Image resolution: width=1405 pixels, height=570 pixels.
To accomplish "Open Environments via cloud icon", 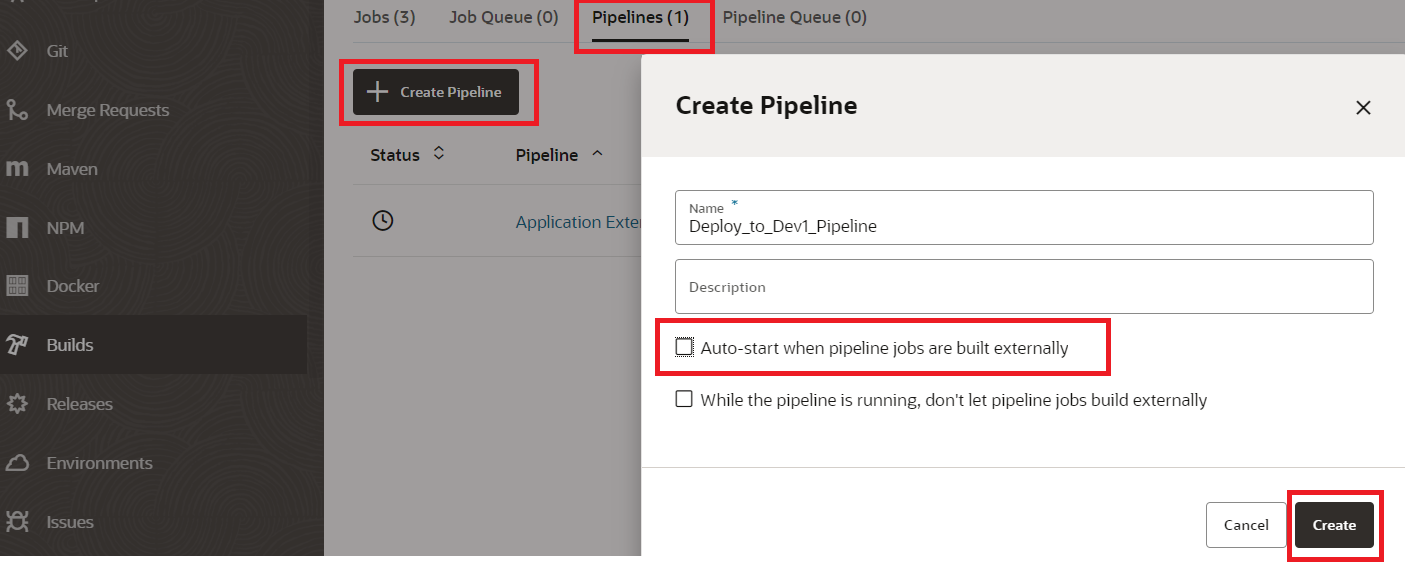I will [x=17, y=463].
